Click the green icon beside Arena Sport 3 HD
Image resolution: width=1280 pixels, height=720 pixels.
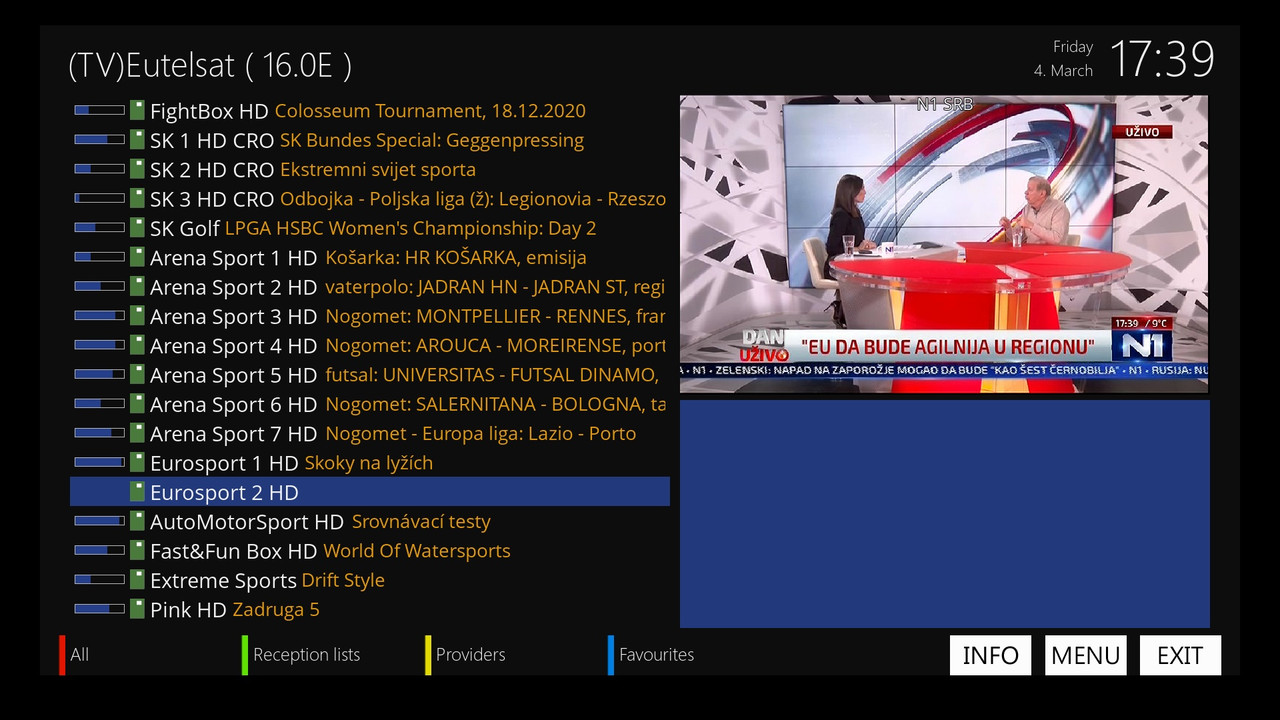pos(138,315)
